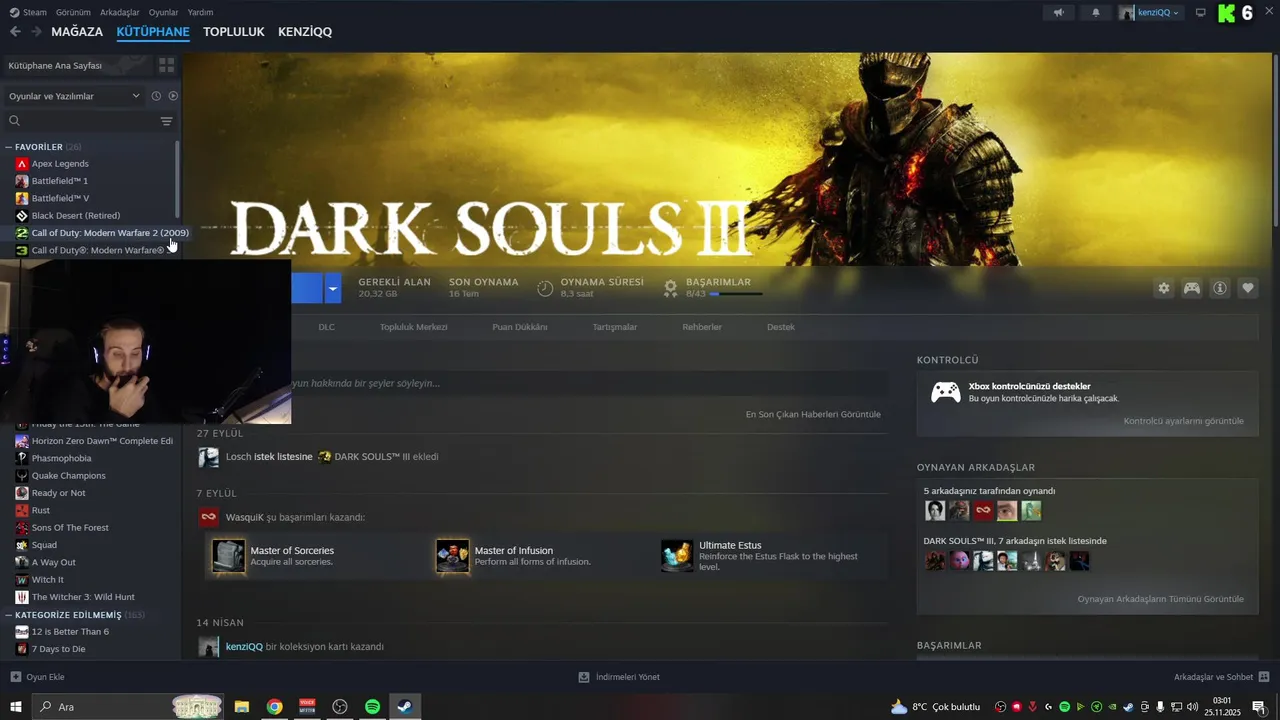Viewport: 1280px width, 720px height.
Task: Select The Witcher 3: Wild Hunt
Action: tap(83, 597)
